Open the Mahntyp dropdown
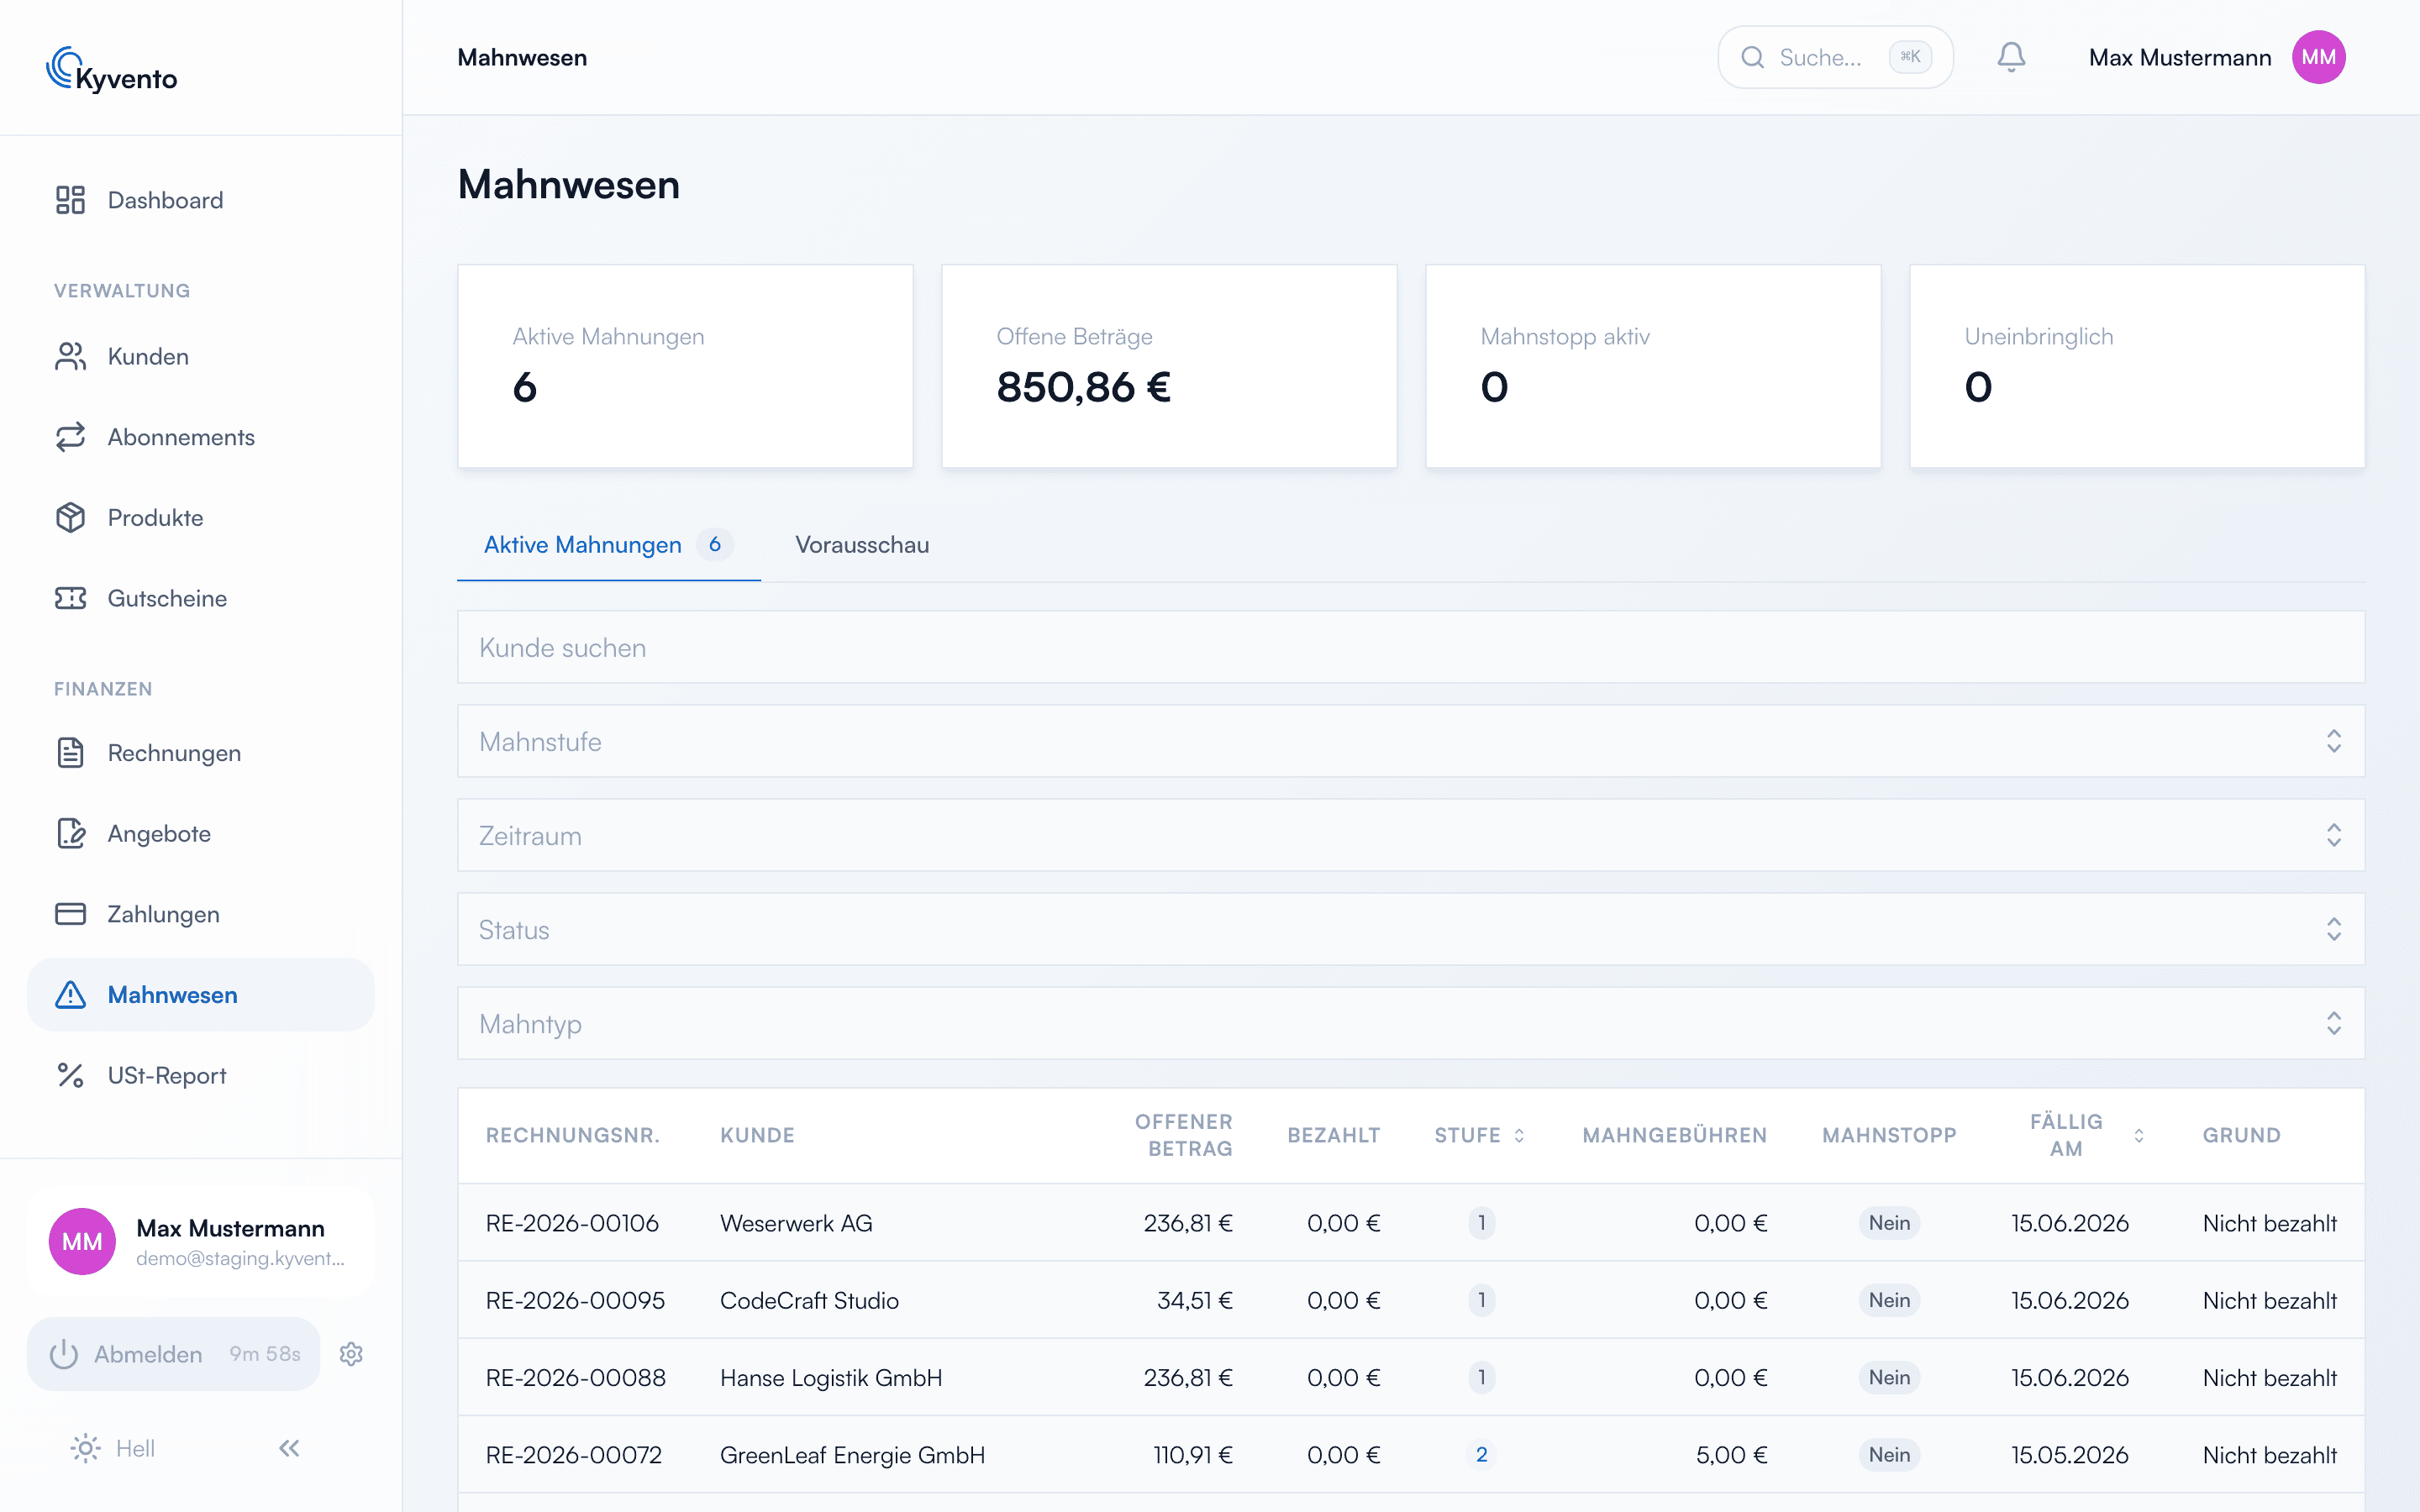Viewport: 2420px width, 1512px height. pos(1411,1023)
